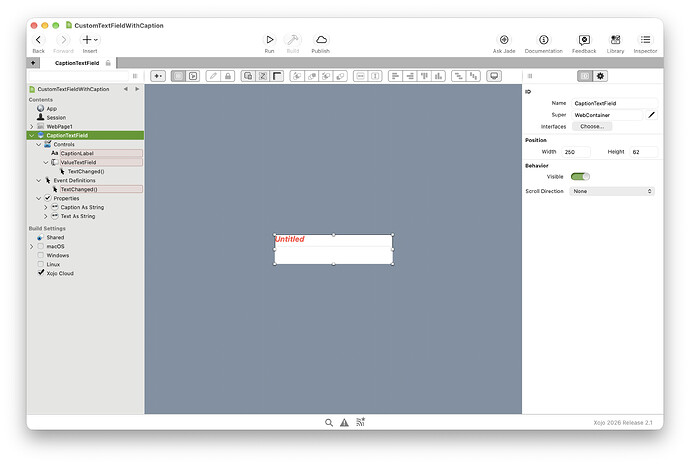
Task: Click the align top edges icon
Action: coord(424,76)
